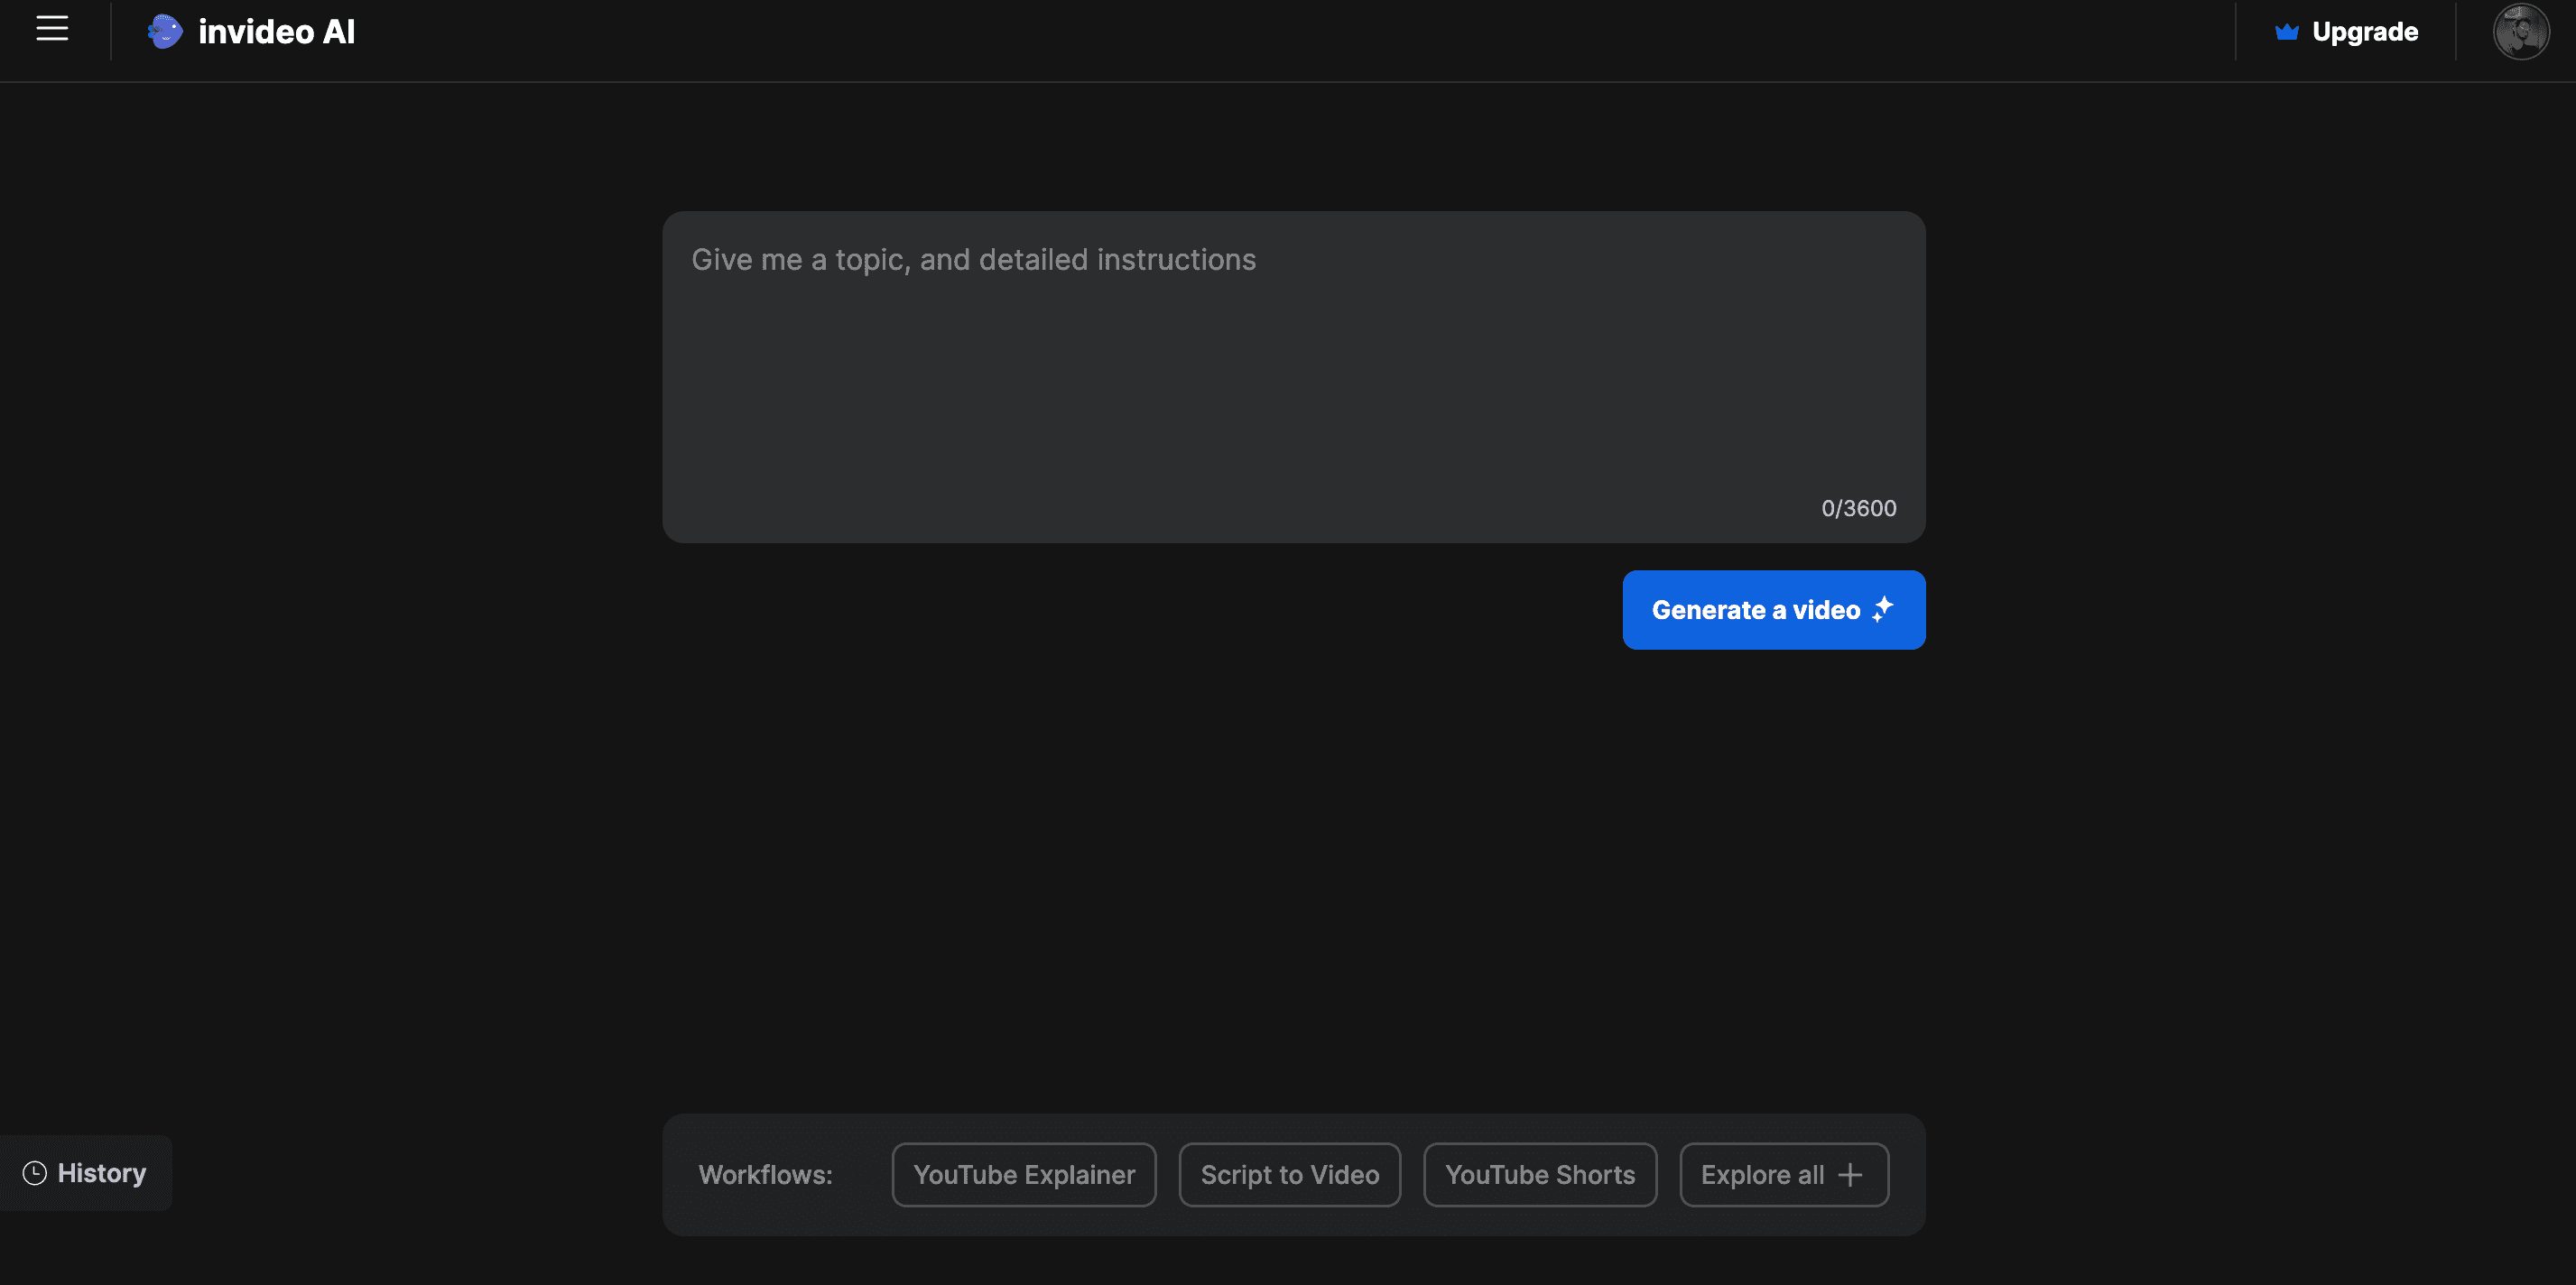Click the Generate a video button
Viewport: 2576px width, 1285px height.
pyautogui.click(x=1773, y=610)
